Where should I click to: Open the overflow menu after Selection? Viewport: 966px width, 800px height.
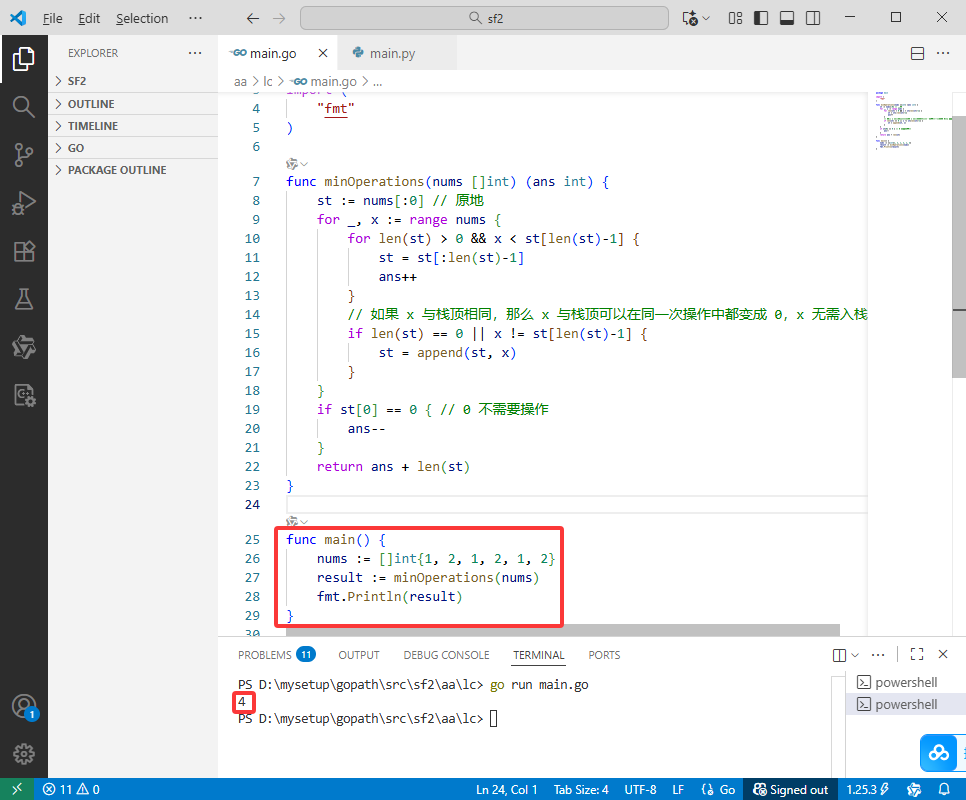point(195,18)
